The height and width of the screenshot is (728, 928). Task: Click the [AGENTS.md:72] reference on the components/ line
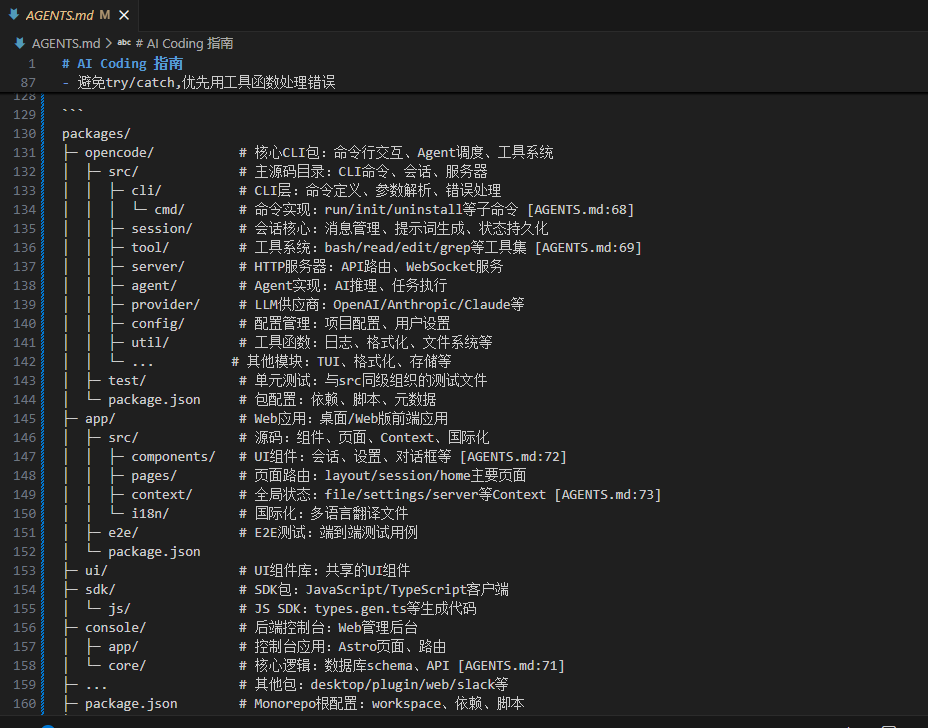(x=513, y=456)
